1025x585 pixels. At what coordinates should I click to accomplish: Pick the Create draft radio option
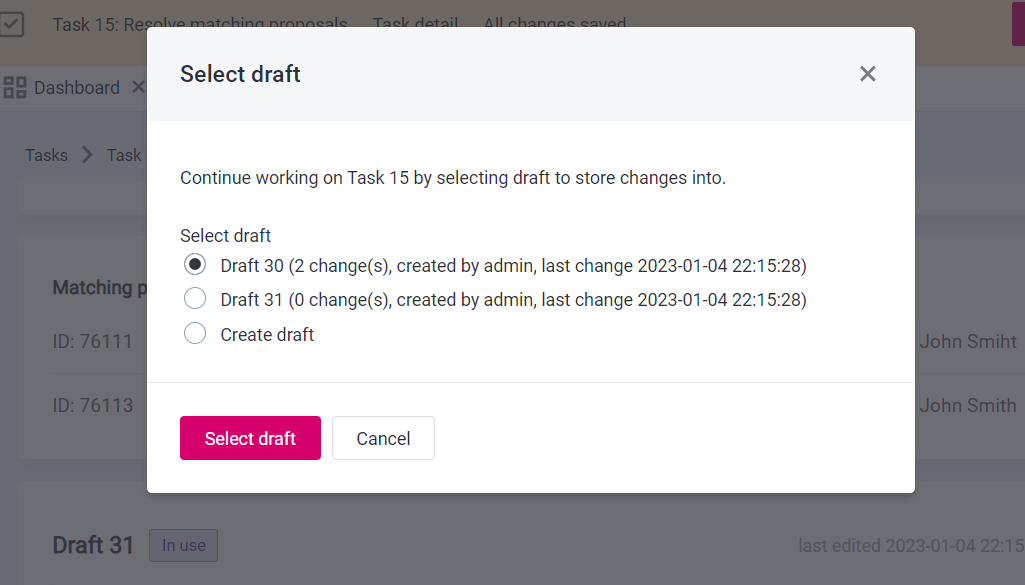click(x=195, y=334)
